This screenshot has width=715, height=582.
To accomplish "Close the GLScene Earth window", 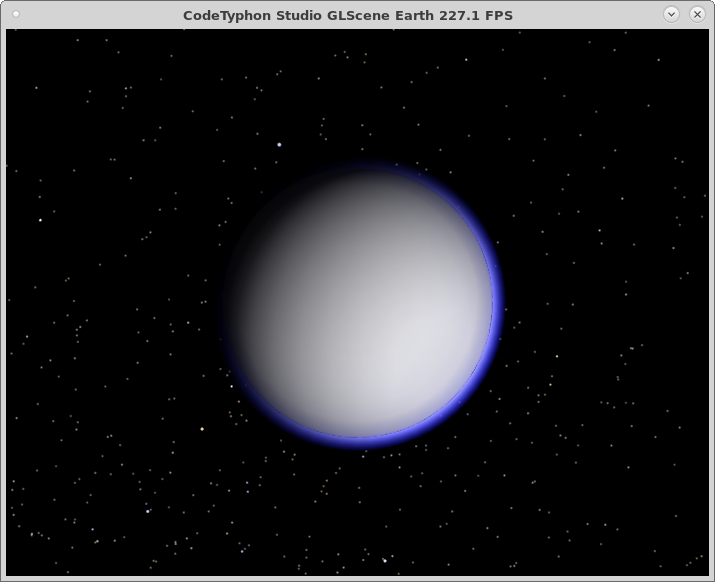I will pyautogui.click(x=697, y=15).
